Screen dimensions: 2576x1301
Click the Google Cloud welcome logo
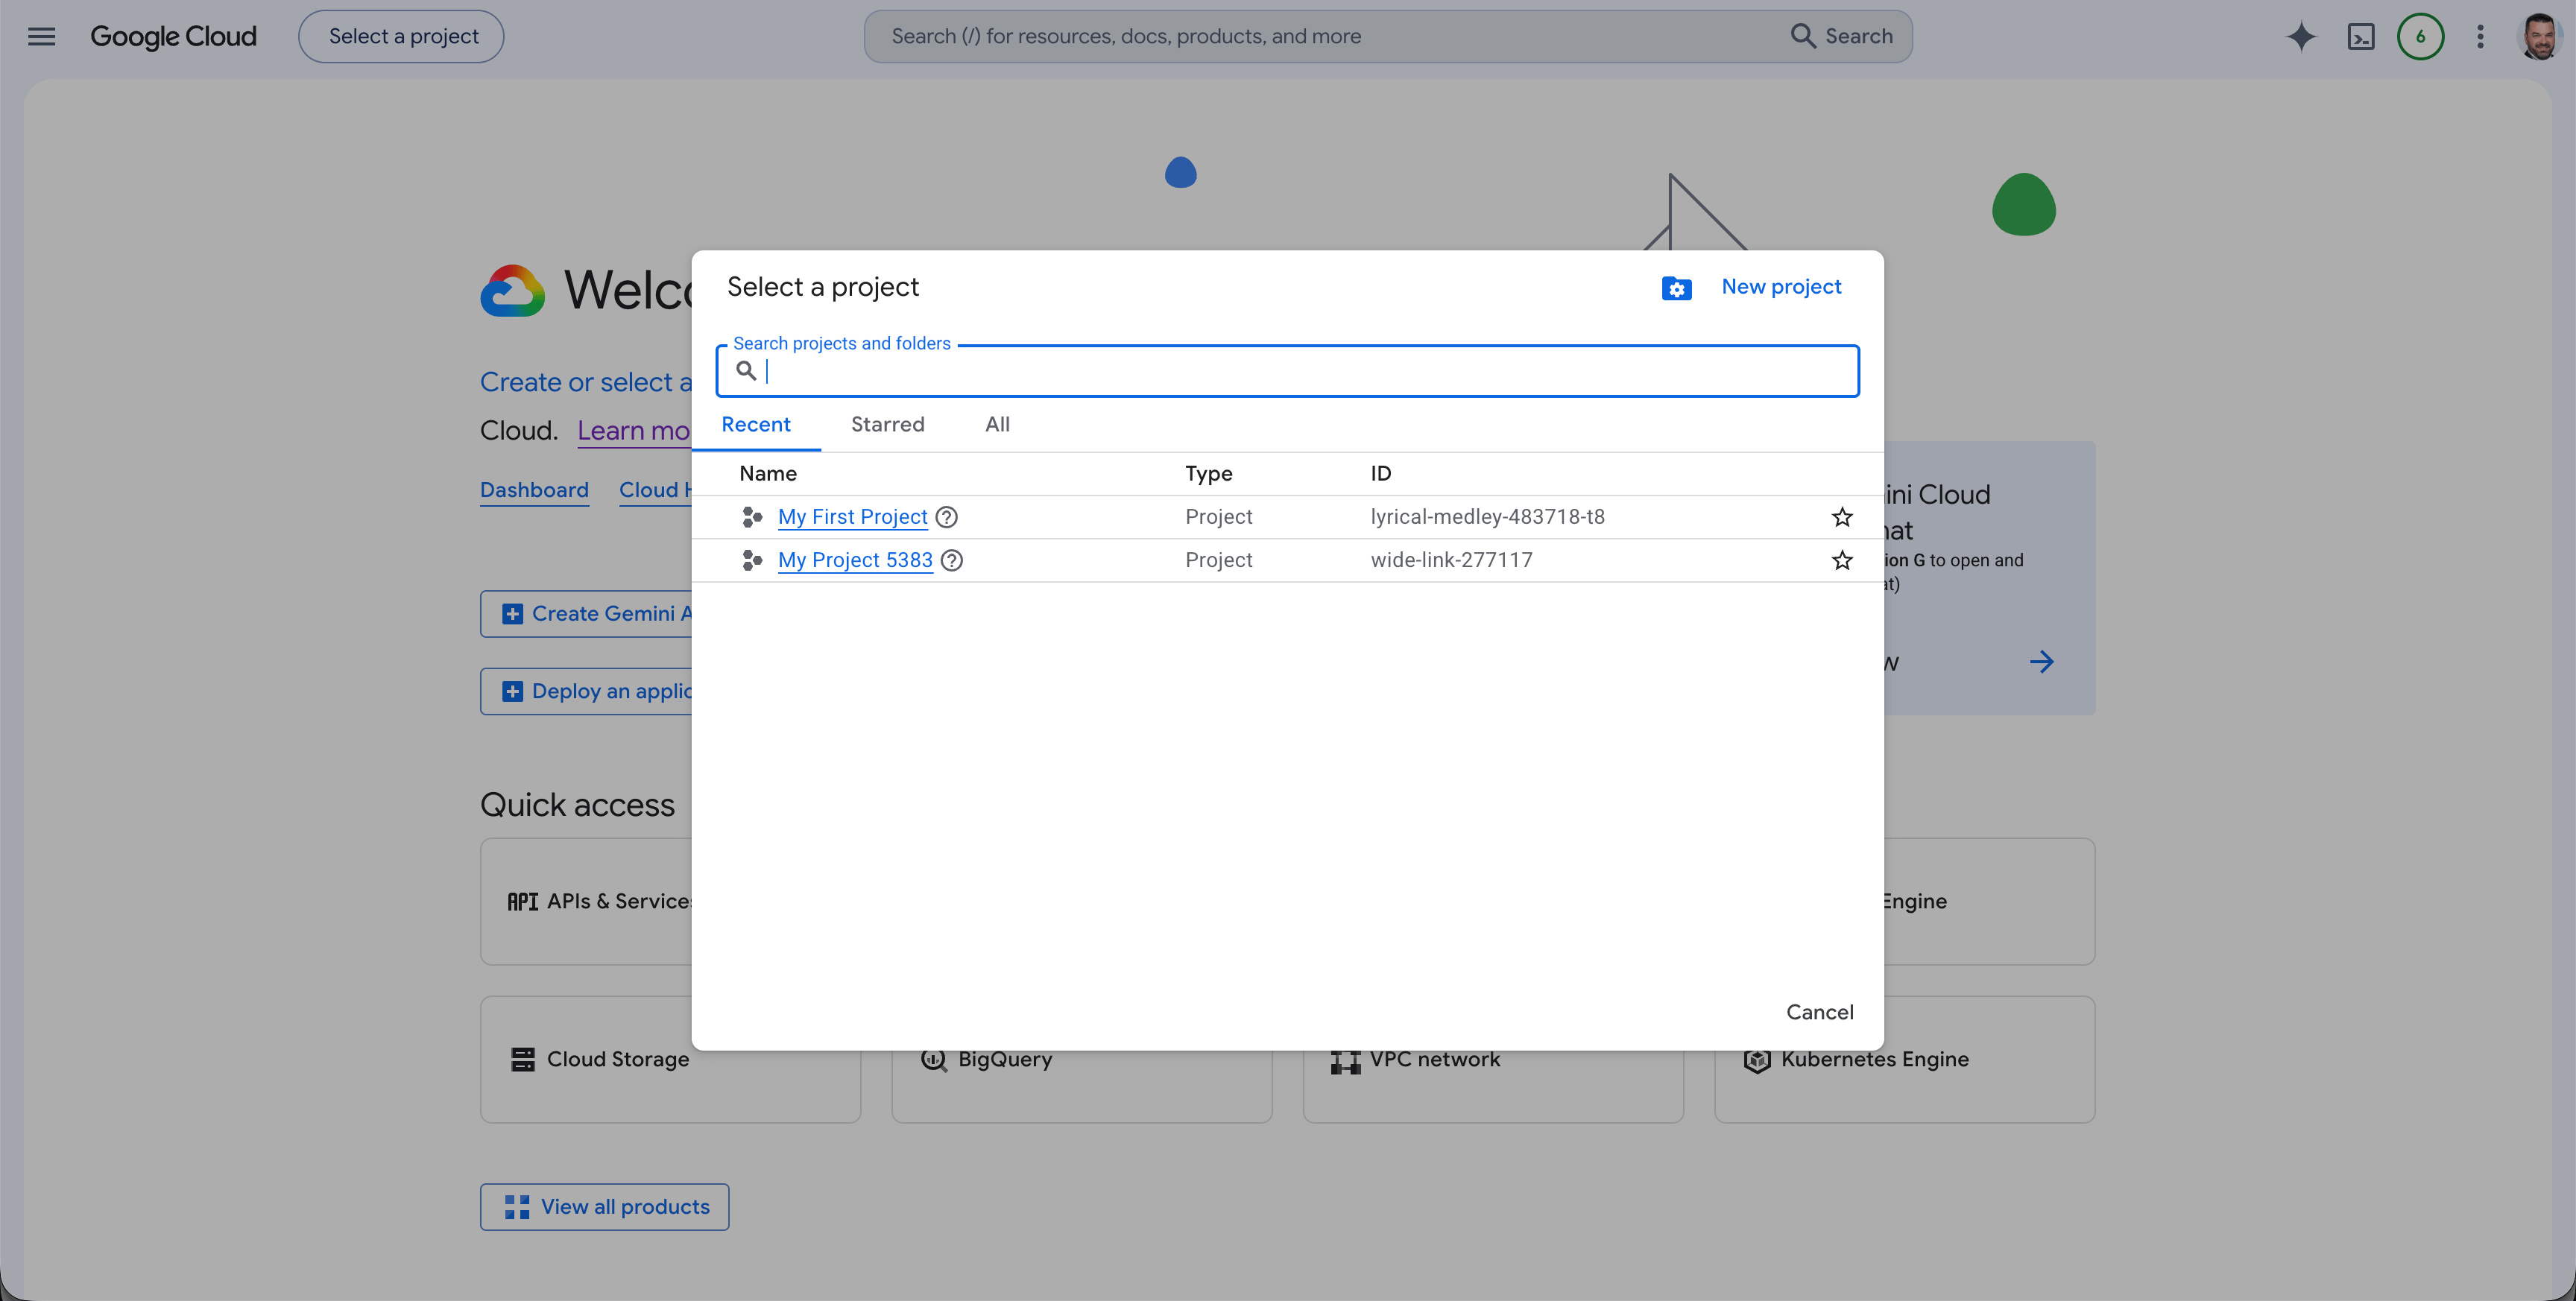(512, 291)
